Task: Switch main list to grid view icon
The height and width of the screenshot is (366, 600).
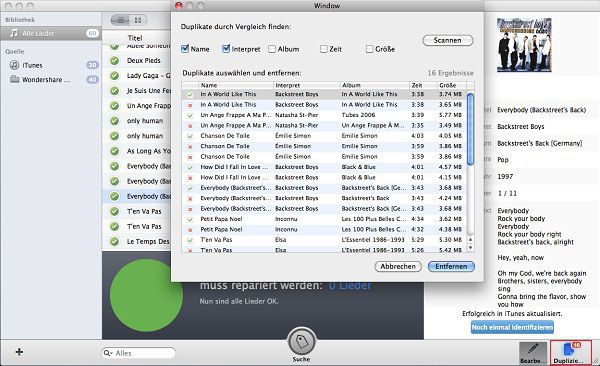Action: 138,20
